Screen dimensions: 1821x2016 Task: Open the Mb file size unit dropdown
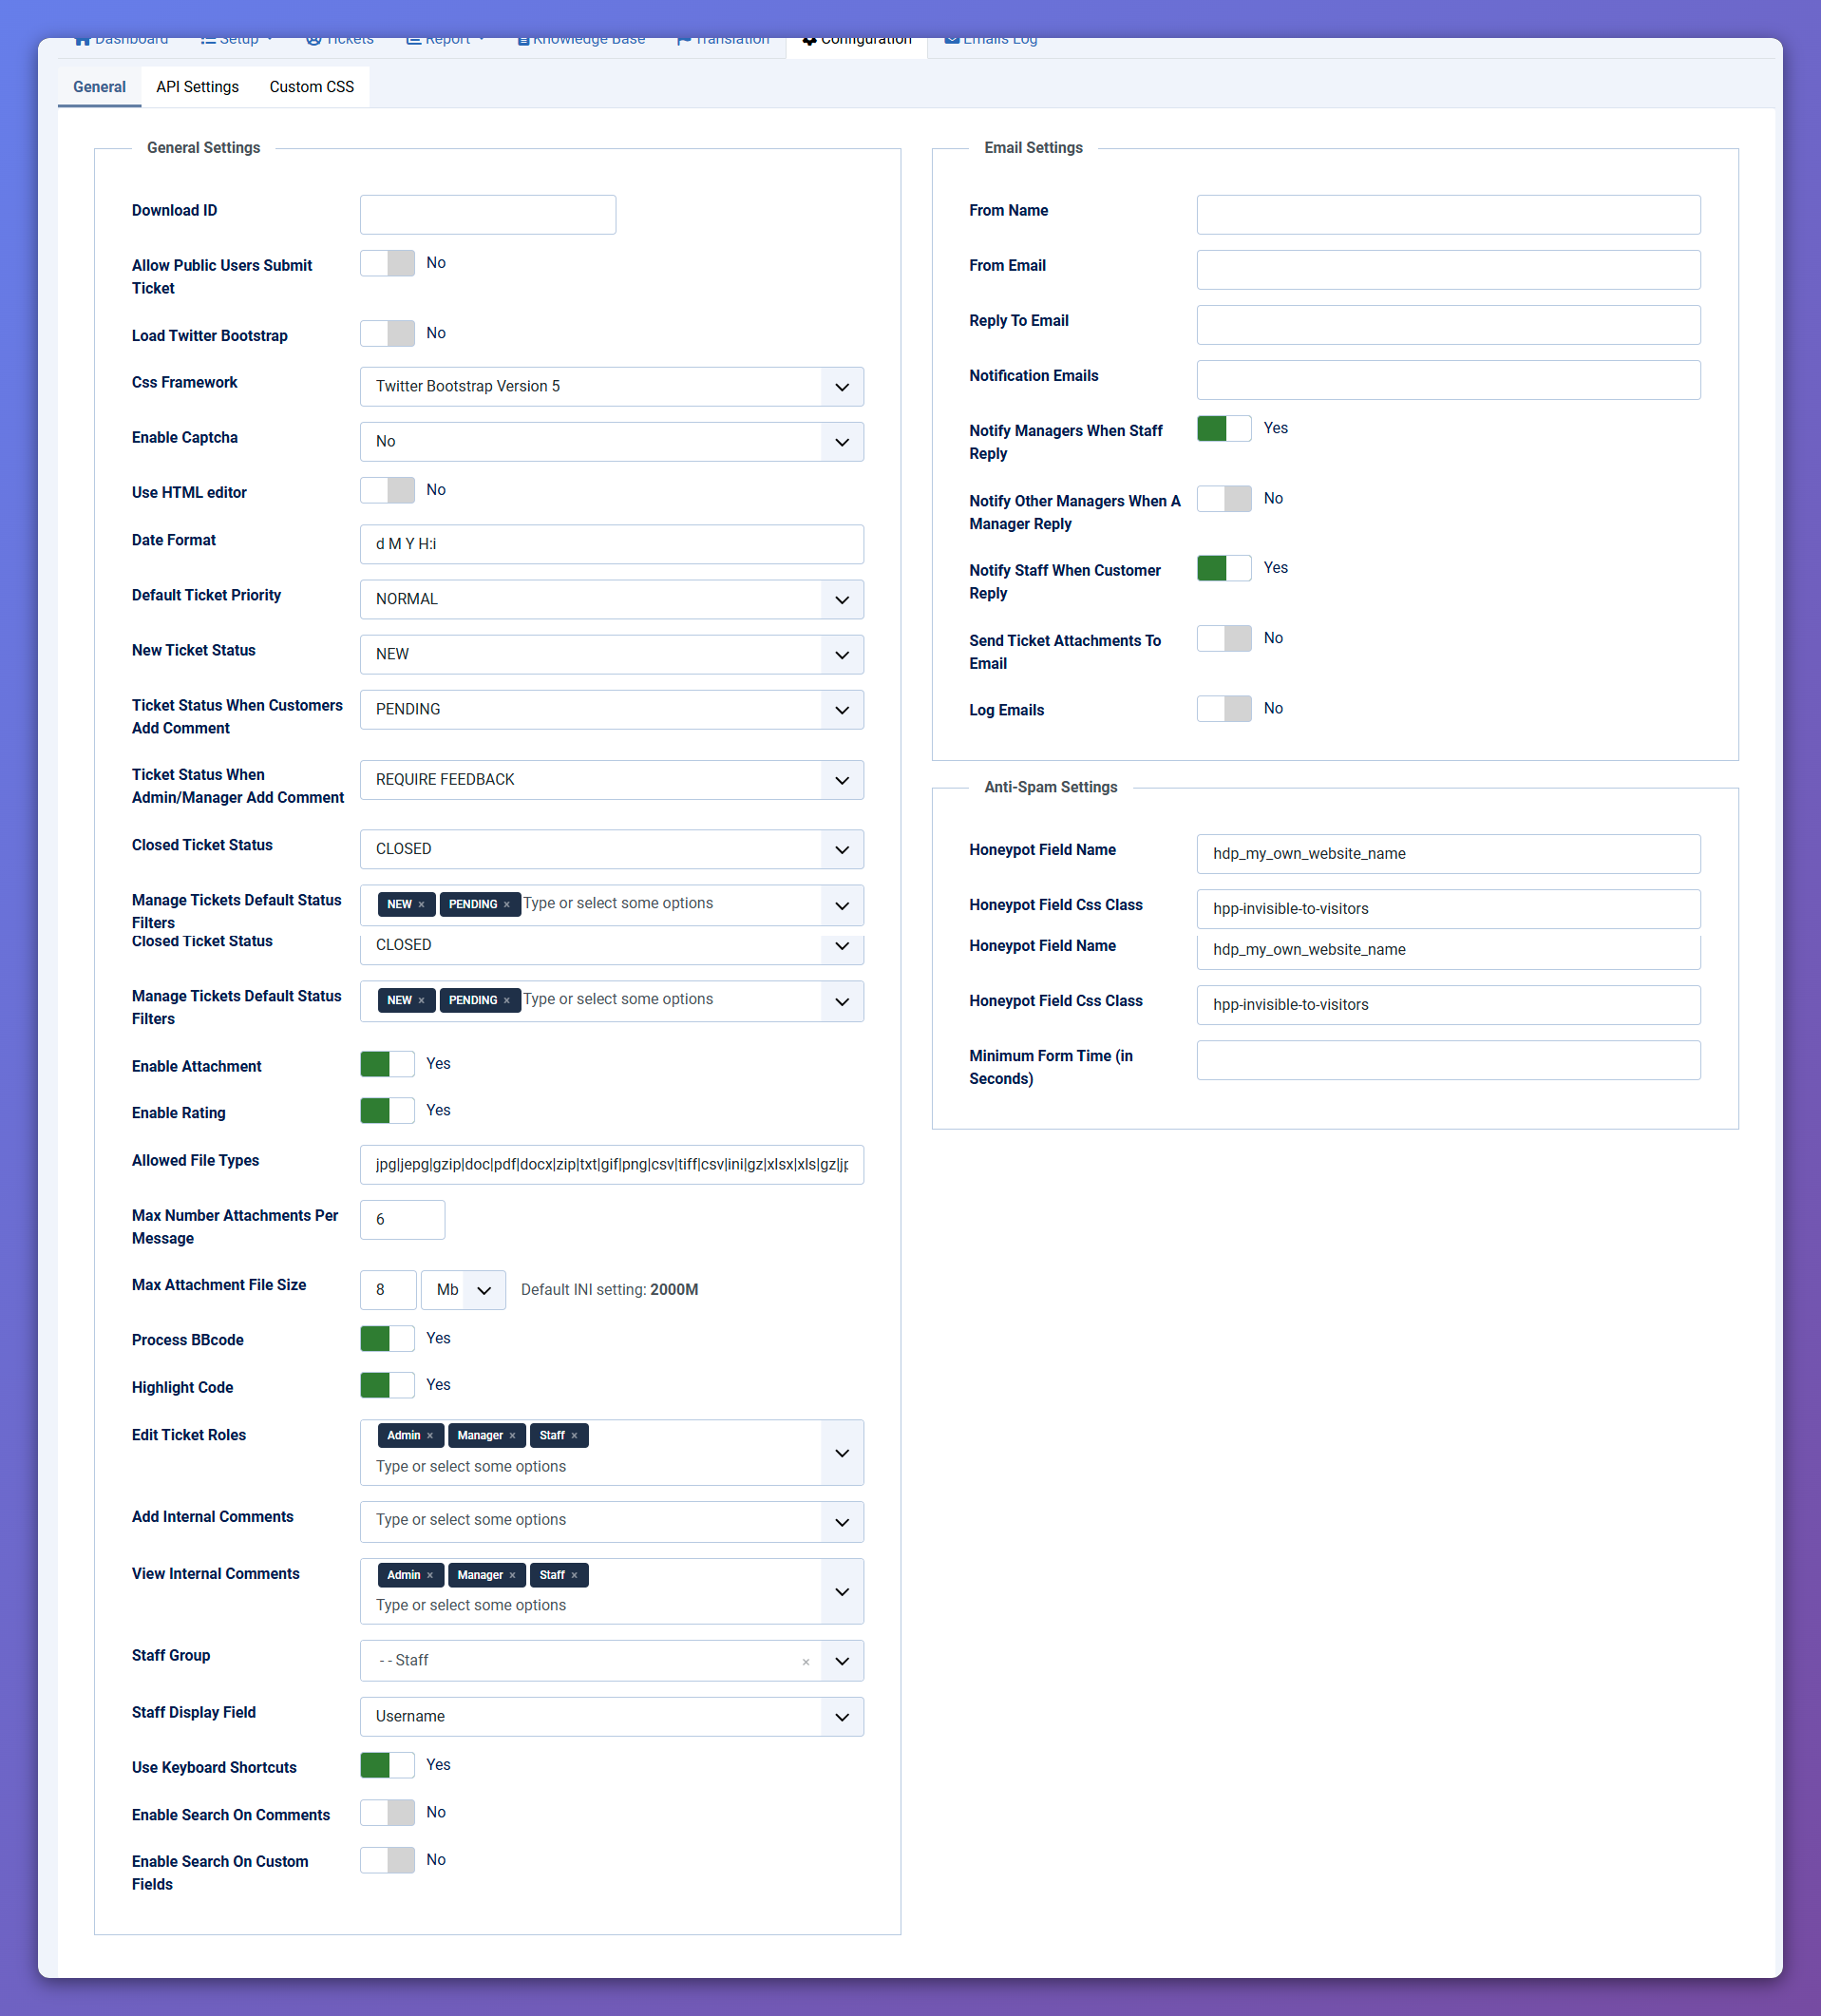click(x=463, y=1290)
